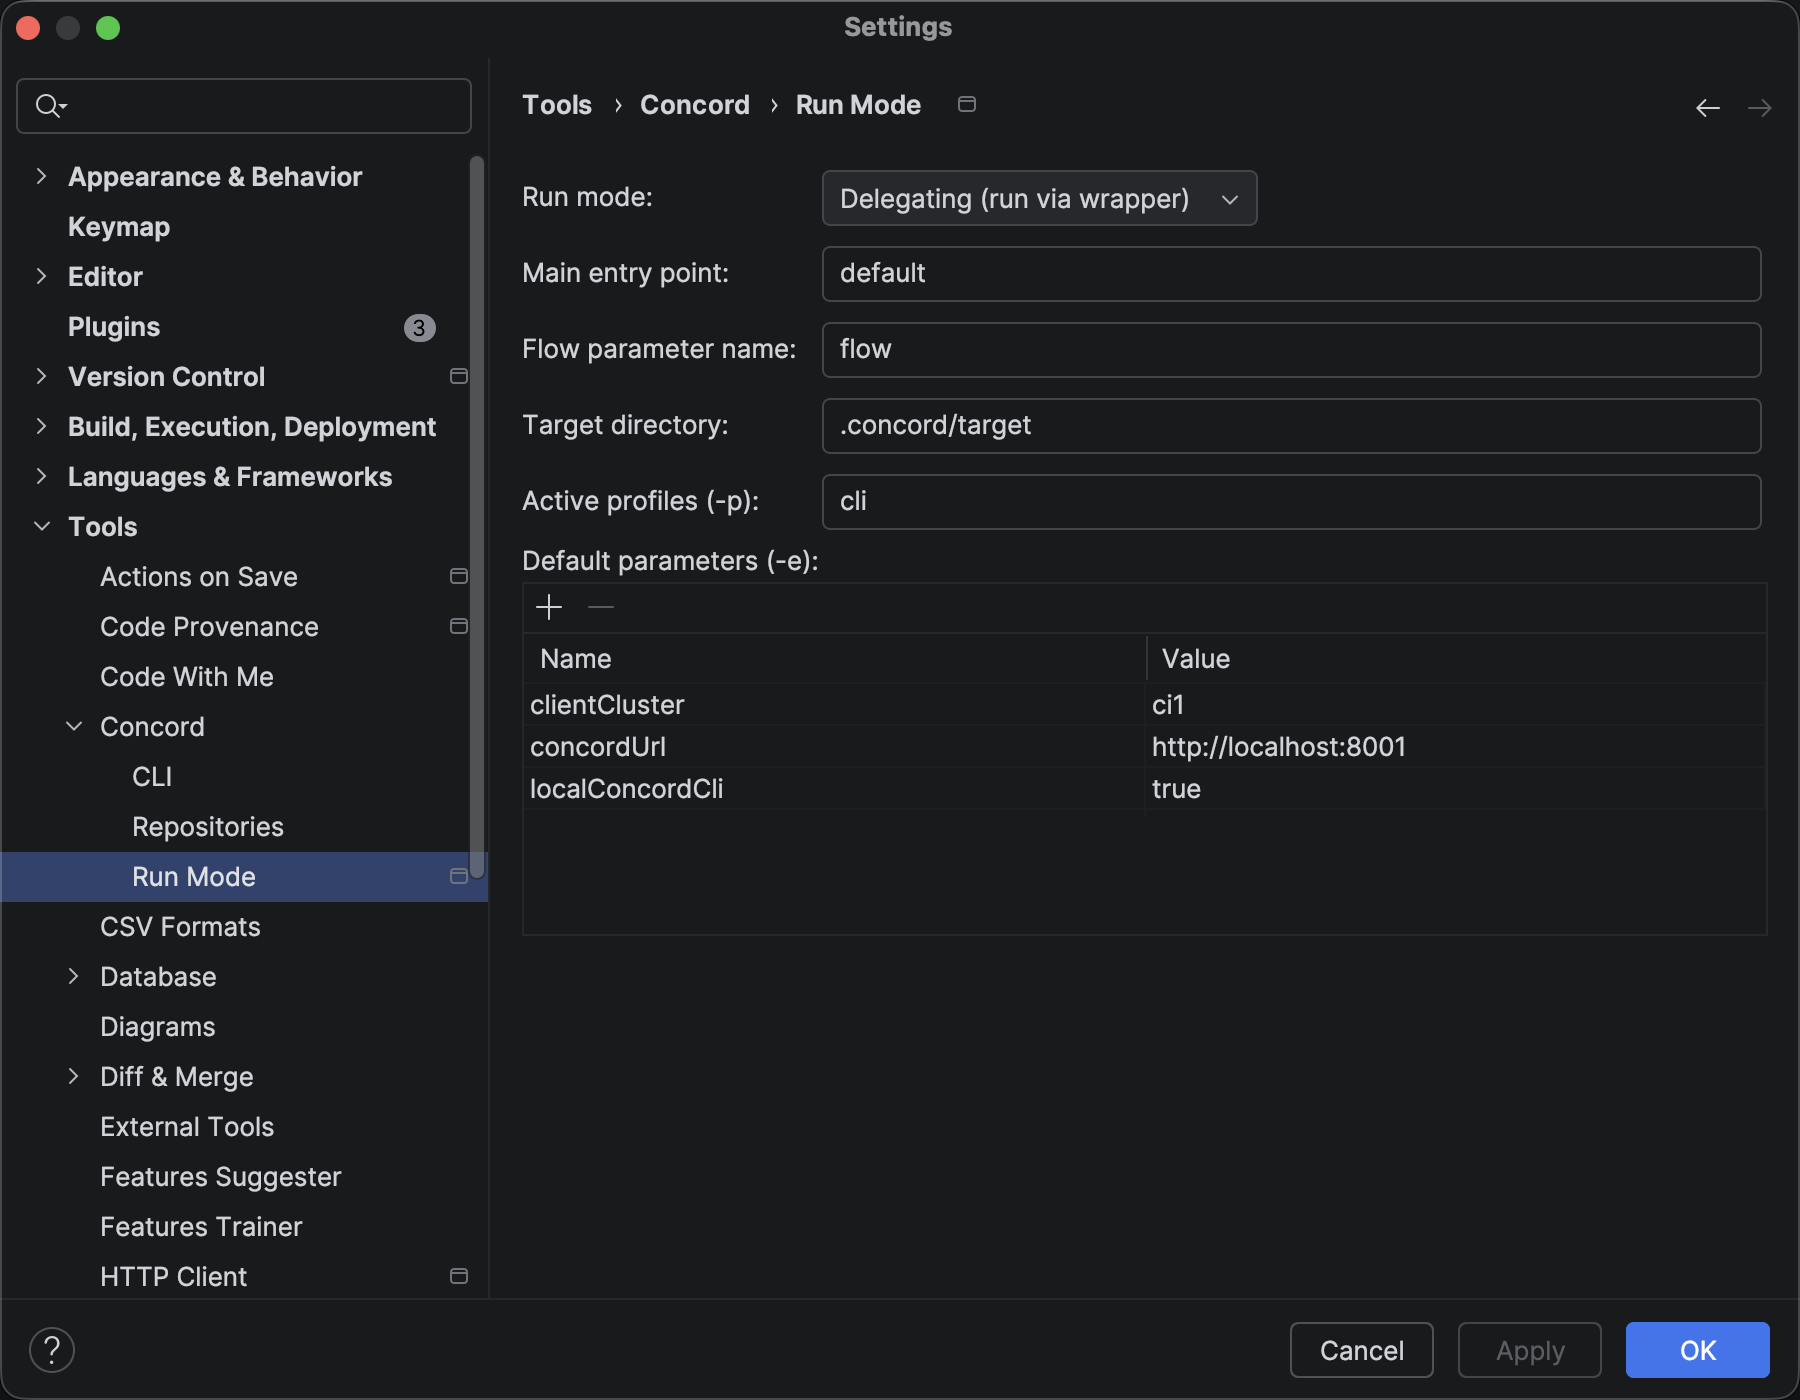
Task: Click the Cancel button
Action: point(1361,1350)
